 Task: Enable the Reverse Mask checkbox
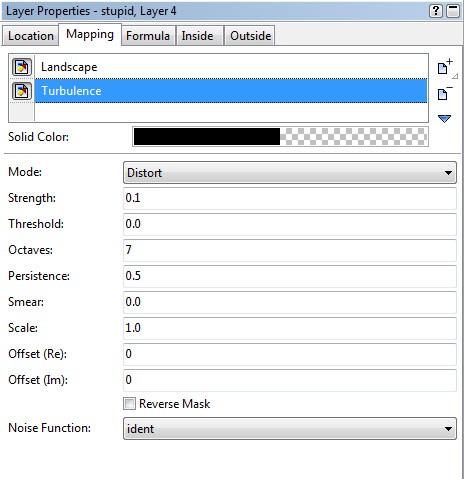click(x=129, y=404)
